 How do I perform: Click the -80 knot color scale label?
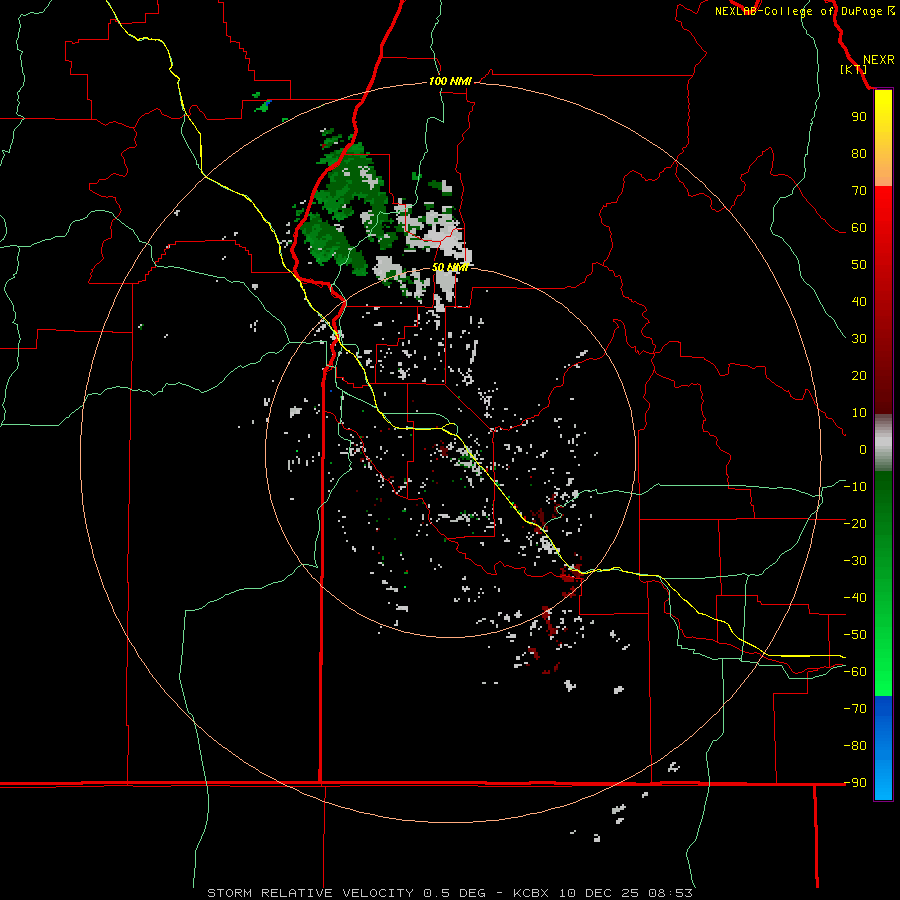[x=855, y=746]
